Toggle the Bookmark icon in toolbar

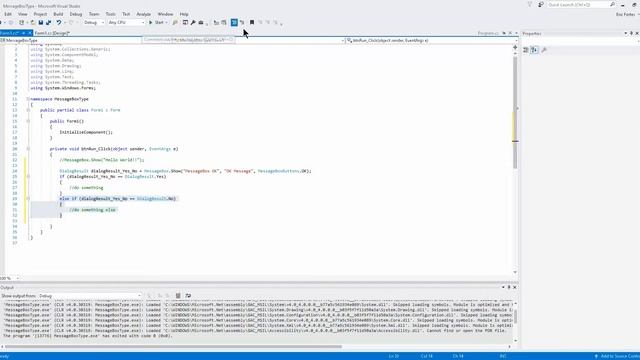point(252,22)
